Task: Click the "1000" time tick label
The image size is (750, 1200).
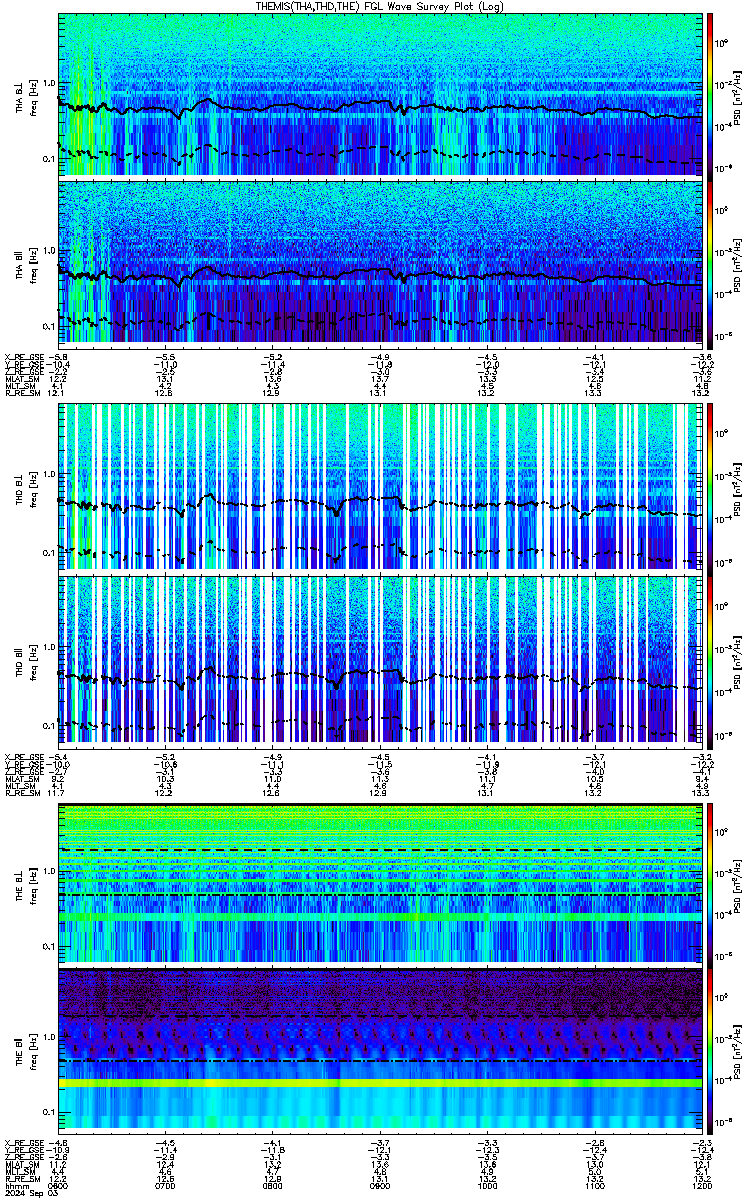Action: tap(487, 1184)
